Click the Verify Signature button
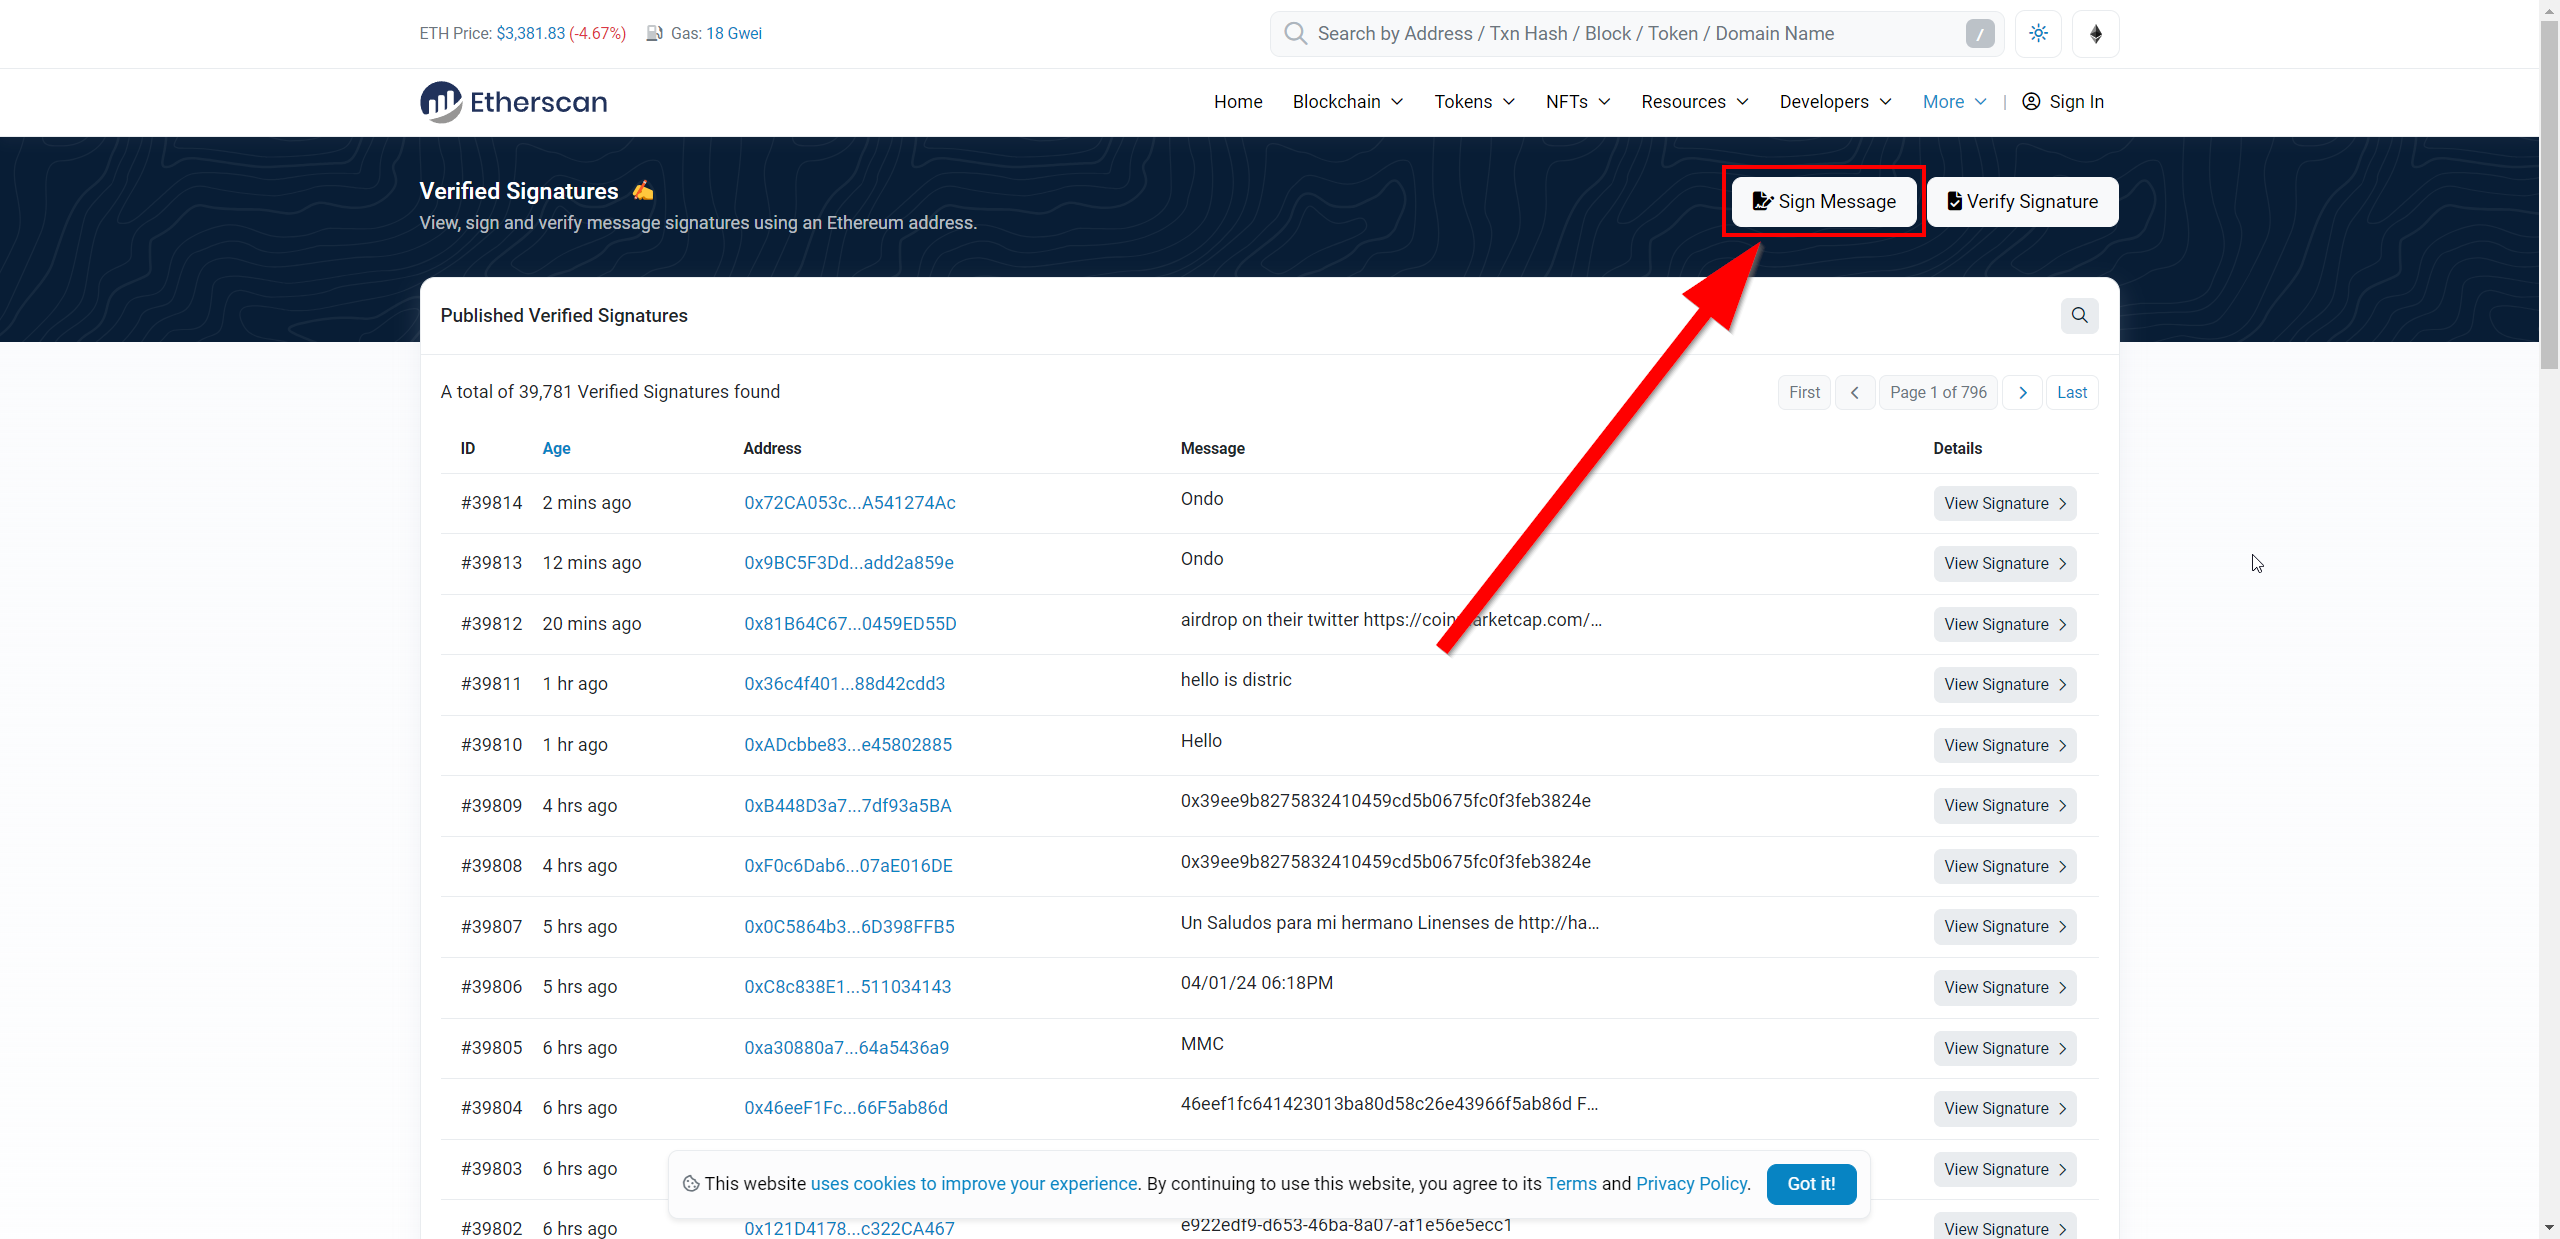The height and width of the screenshot is (1239, 2560). 2022,202
